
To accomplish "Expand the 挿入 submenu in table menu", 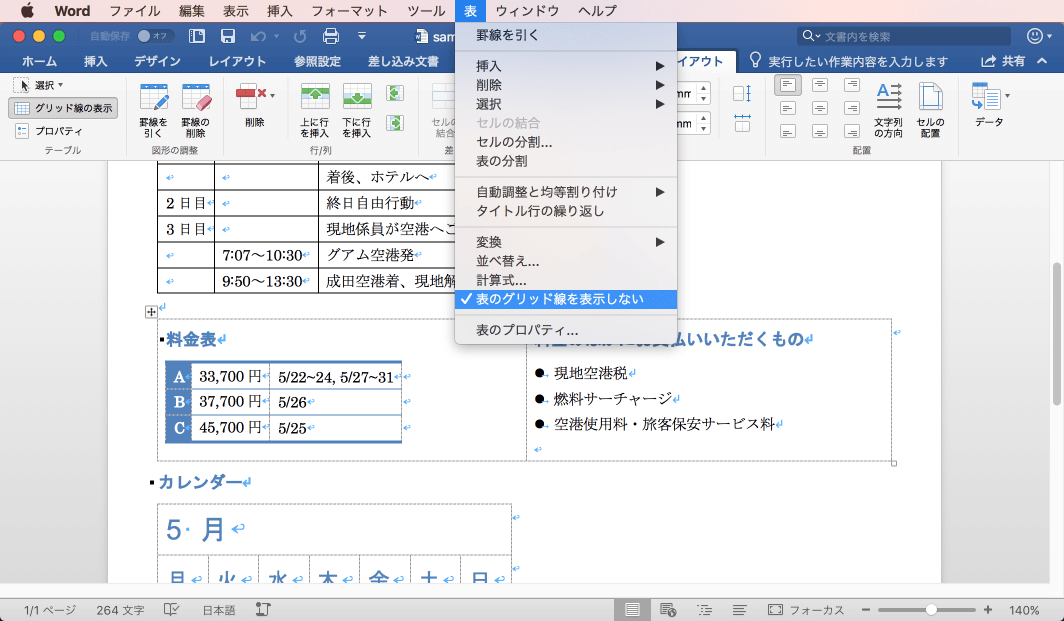I will [x=566, y=66].
